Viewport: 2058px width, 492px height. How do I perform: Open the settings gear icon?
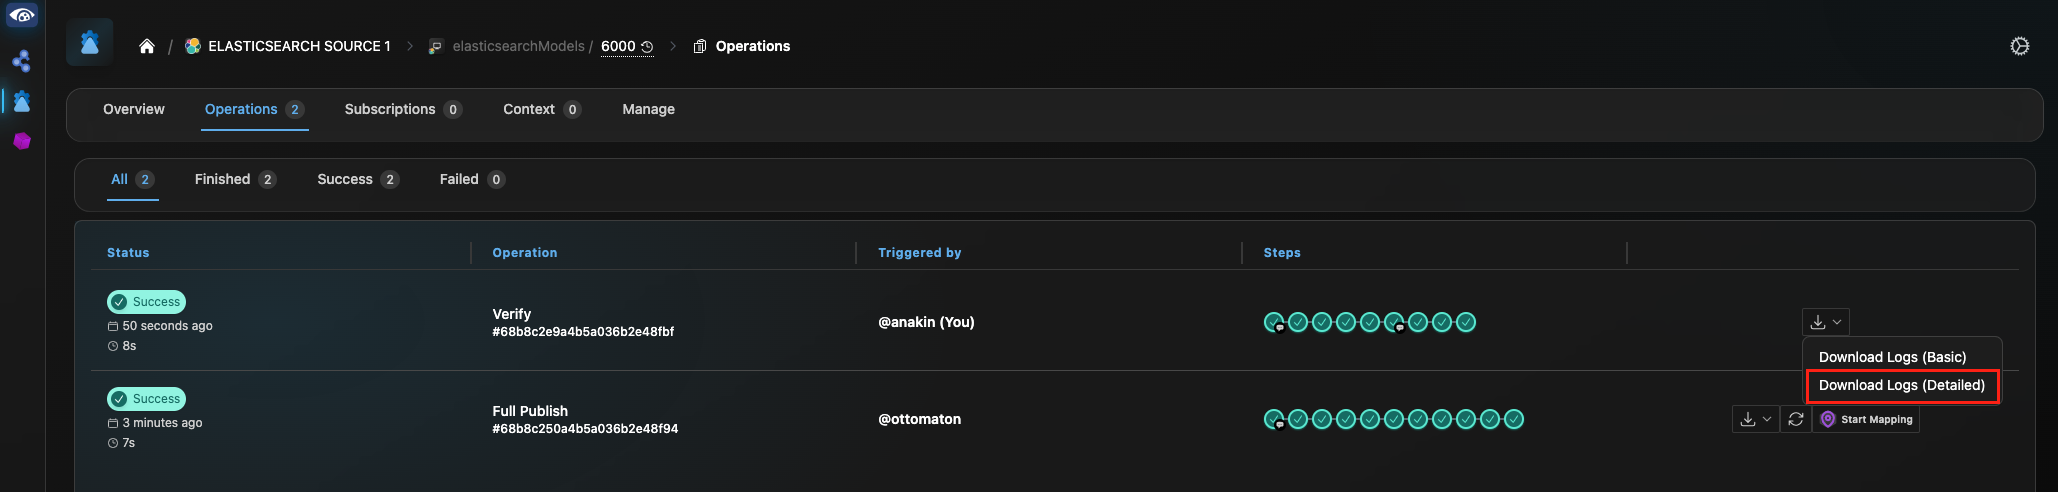click(2019, 46)
